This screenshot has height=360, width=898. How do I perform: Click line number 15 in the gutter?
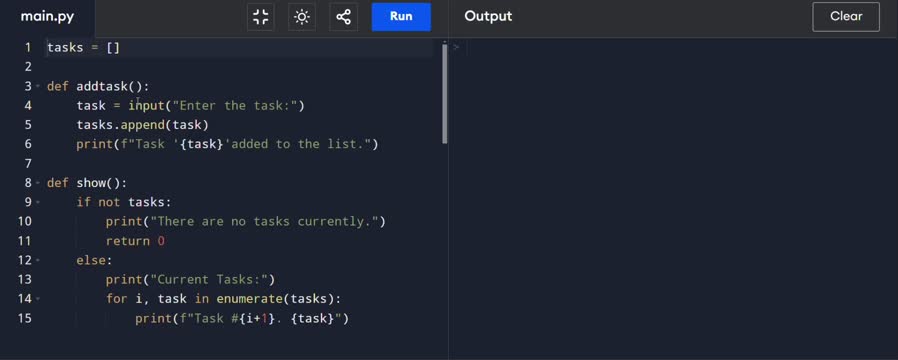pyautogui.click(x=25, y=318)
